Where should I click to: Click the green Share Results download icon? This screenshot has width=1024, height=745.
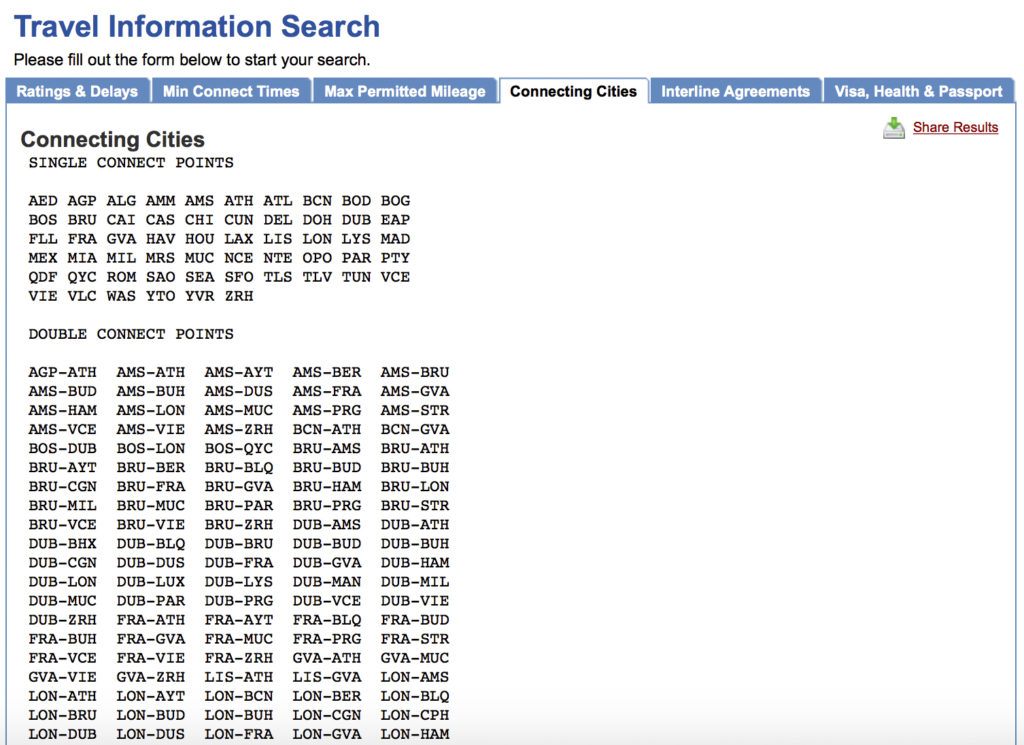point(893,128)
